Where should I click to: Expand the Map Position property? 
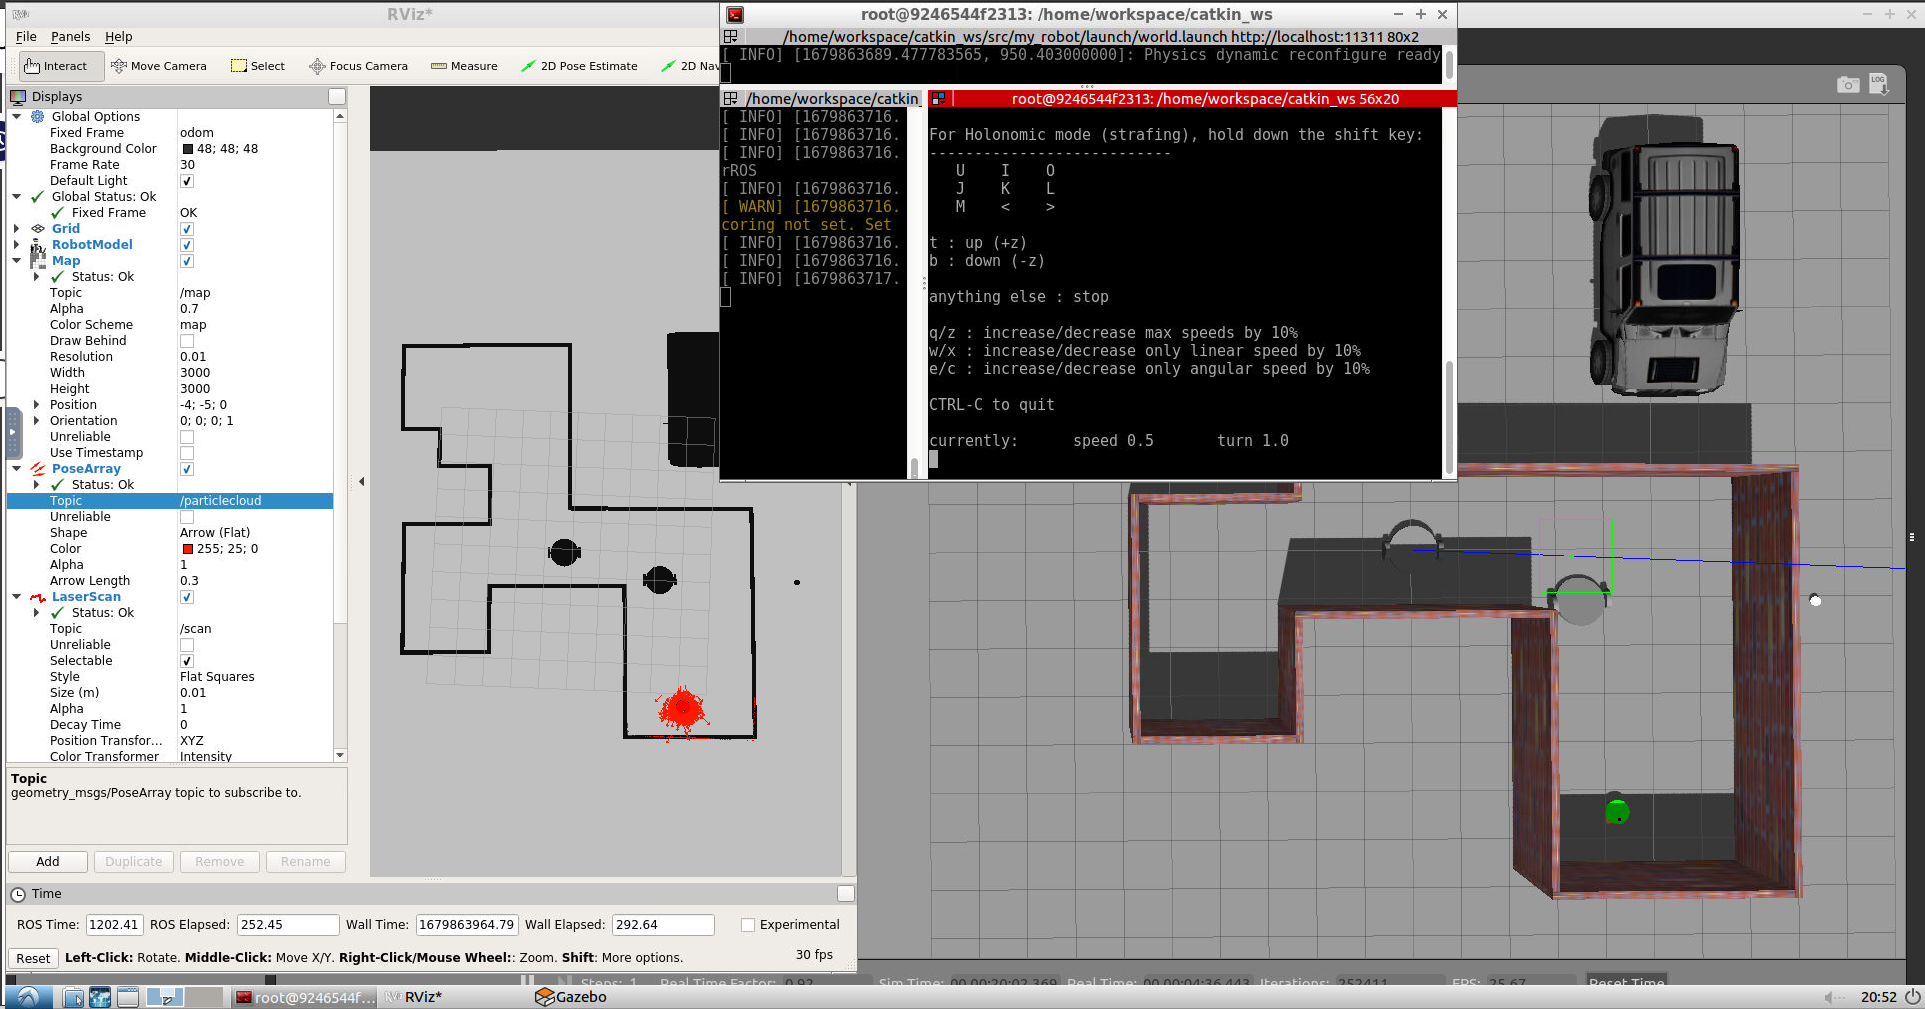[x=37, y=405]
